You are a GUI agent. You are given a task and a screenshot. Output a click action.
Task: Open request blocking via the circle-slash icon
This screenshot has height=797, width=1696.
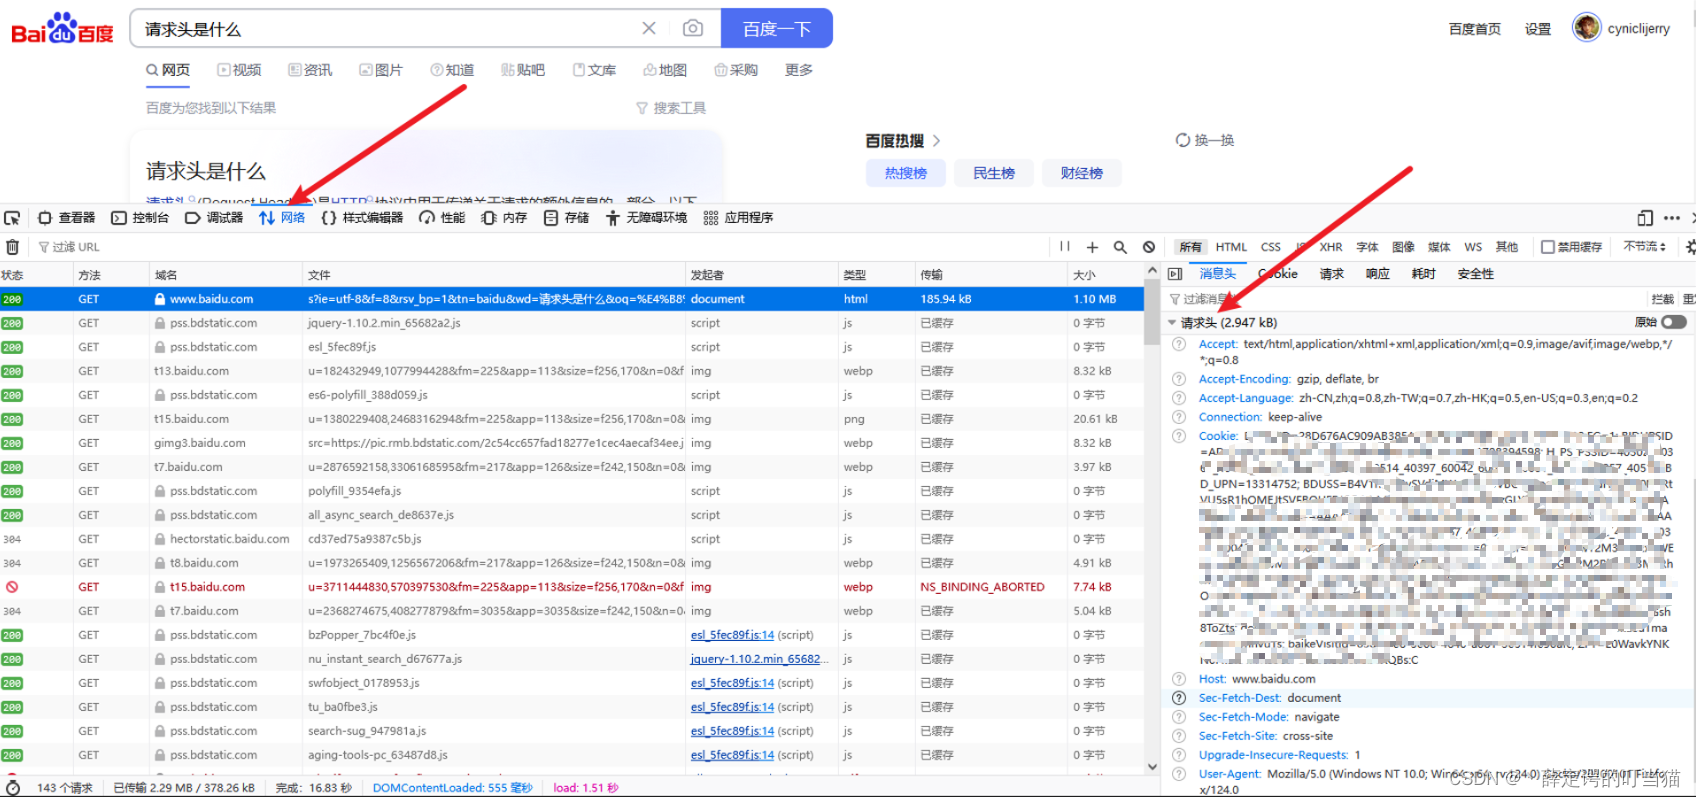coord(1149,247)
